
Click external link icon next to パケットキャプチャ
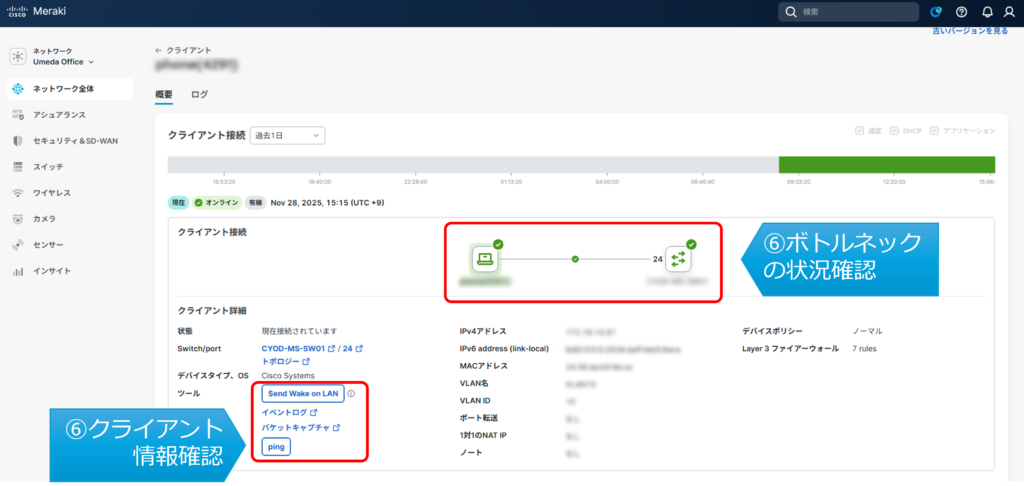coord(336,429)
